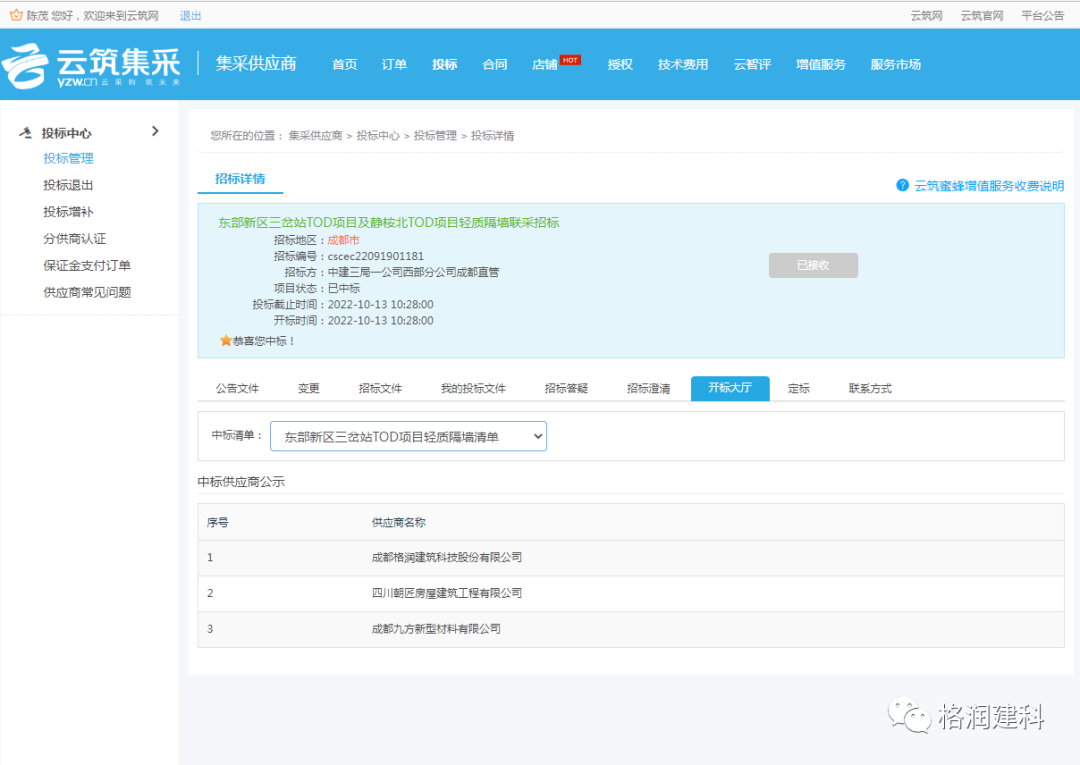Click the grey 已接收 button

tap(813, 265)
